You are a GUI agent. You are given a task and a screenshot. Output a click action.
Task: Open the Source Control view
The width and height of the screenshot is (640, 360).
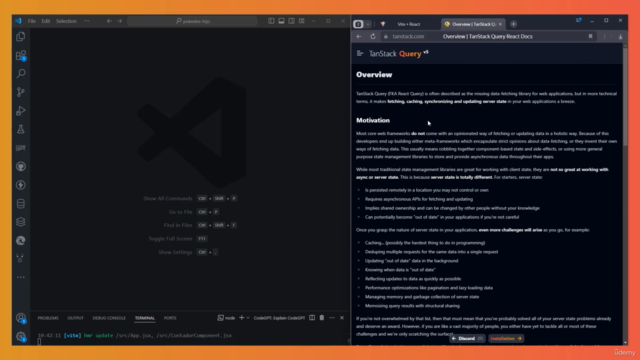(20, 92)
